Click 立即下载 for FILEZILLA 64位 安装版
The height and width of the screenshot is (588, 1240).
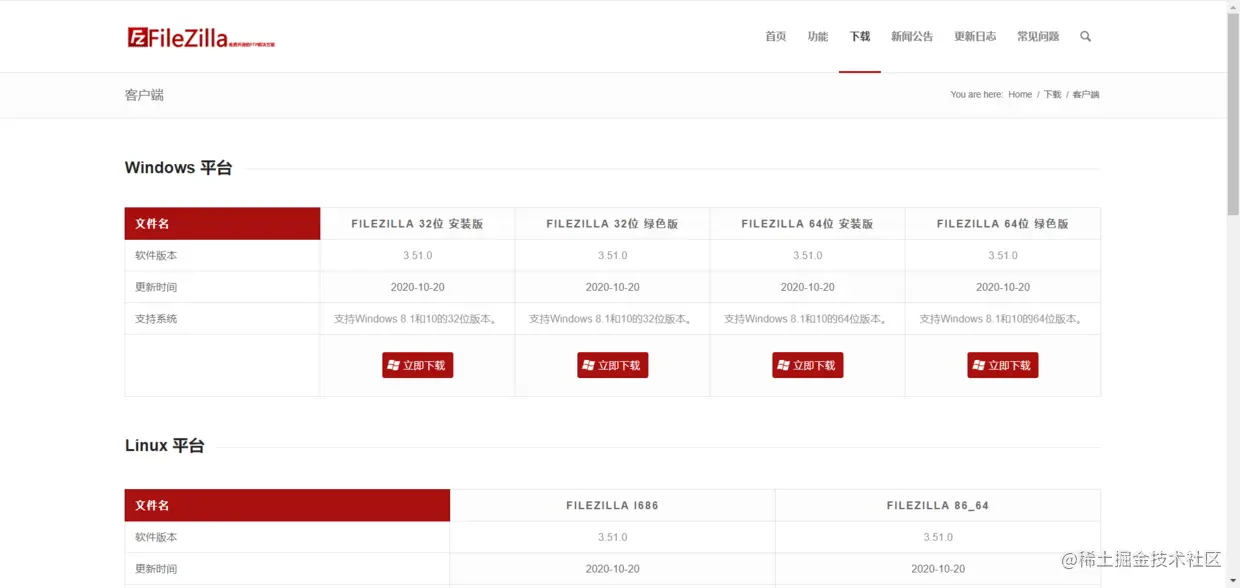(807, 364)
